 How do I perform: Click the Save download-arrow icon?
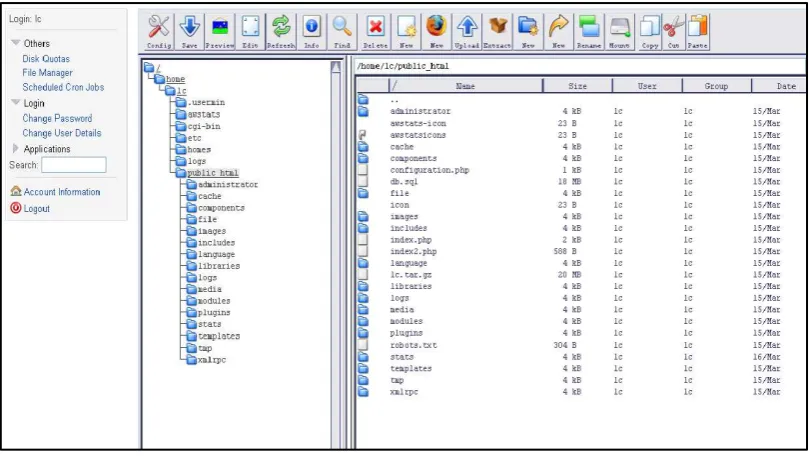coord(189,31)
